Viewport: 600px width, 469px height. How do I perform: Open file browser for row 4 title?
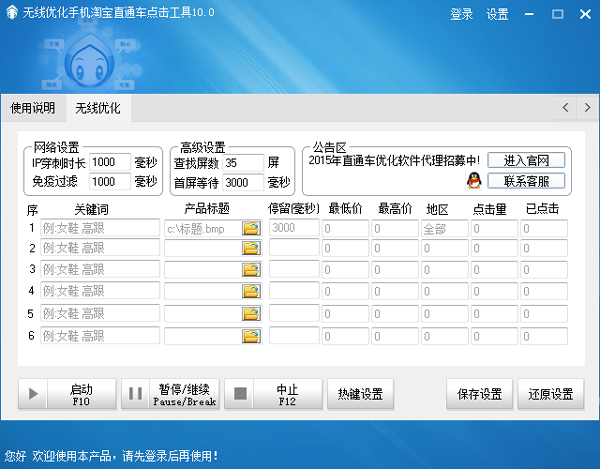tap(250, 292)
